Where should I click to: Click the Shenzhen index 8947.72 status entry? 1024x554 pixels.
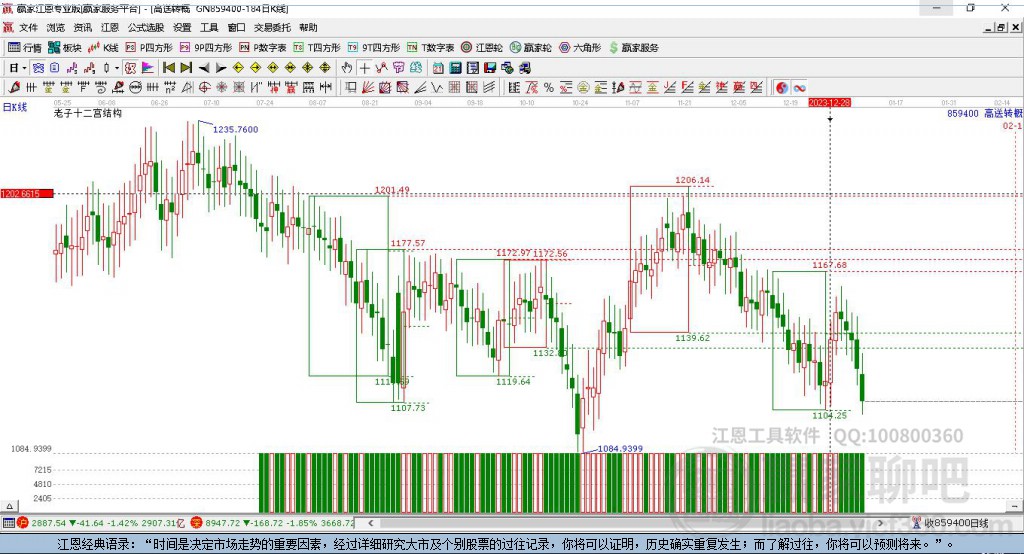coord(273,523)
